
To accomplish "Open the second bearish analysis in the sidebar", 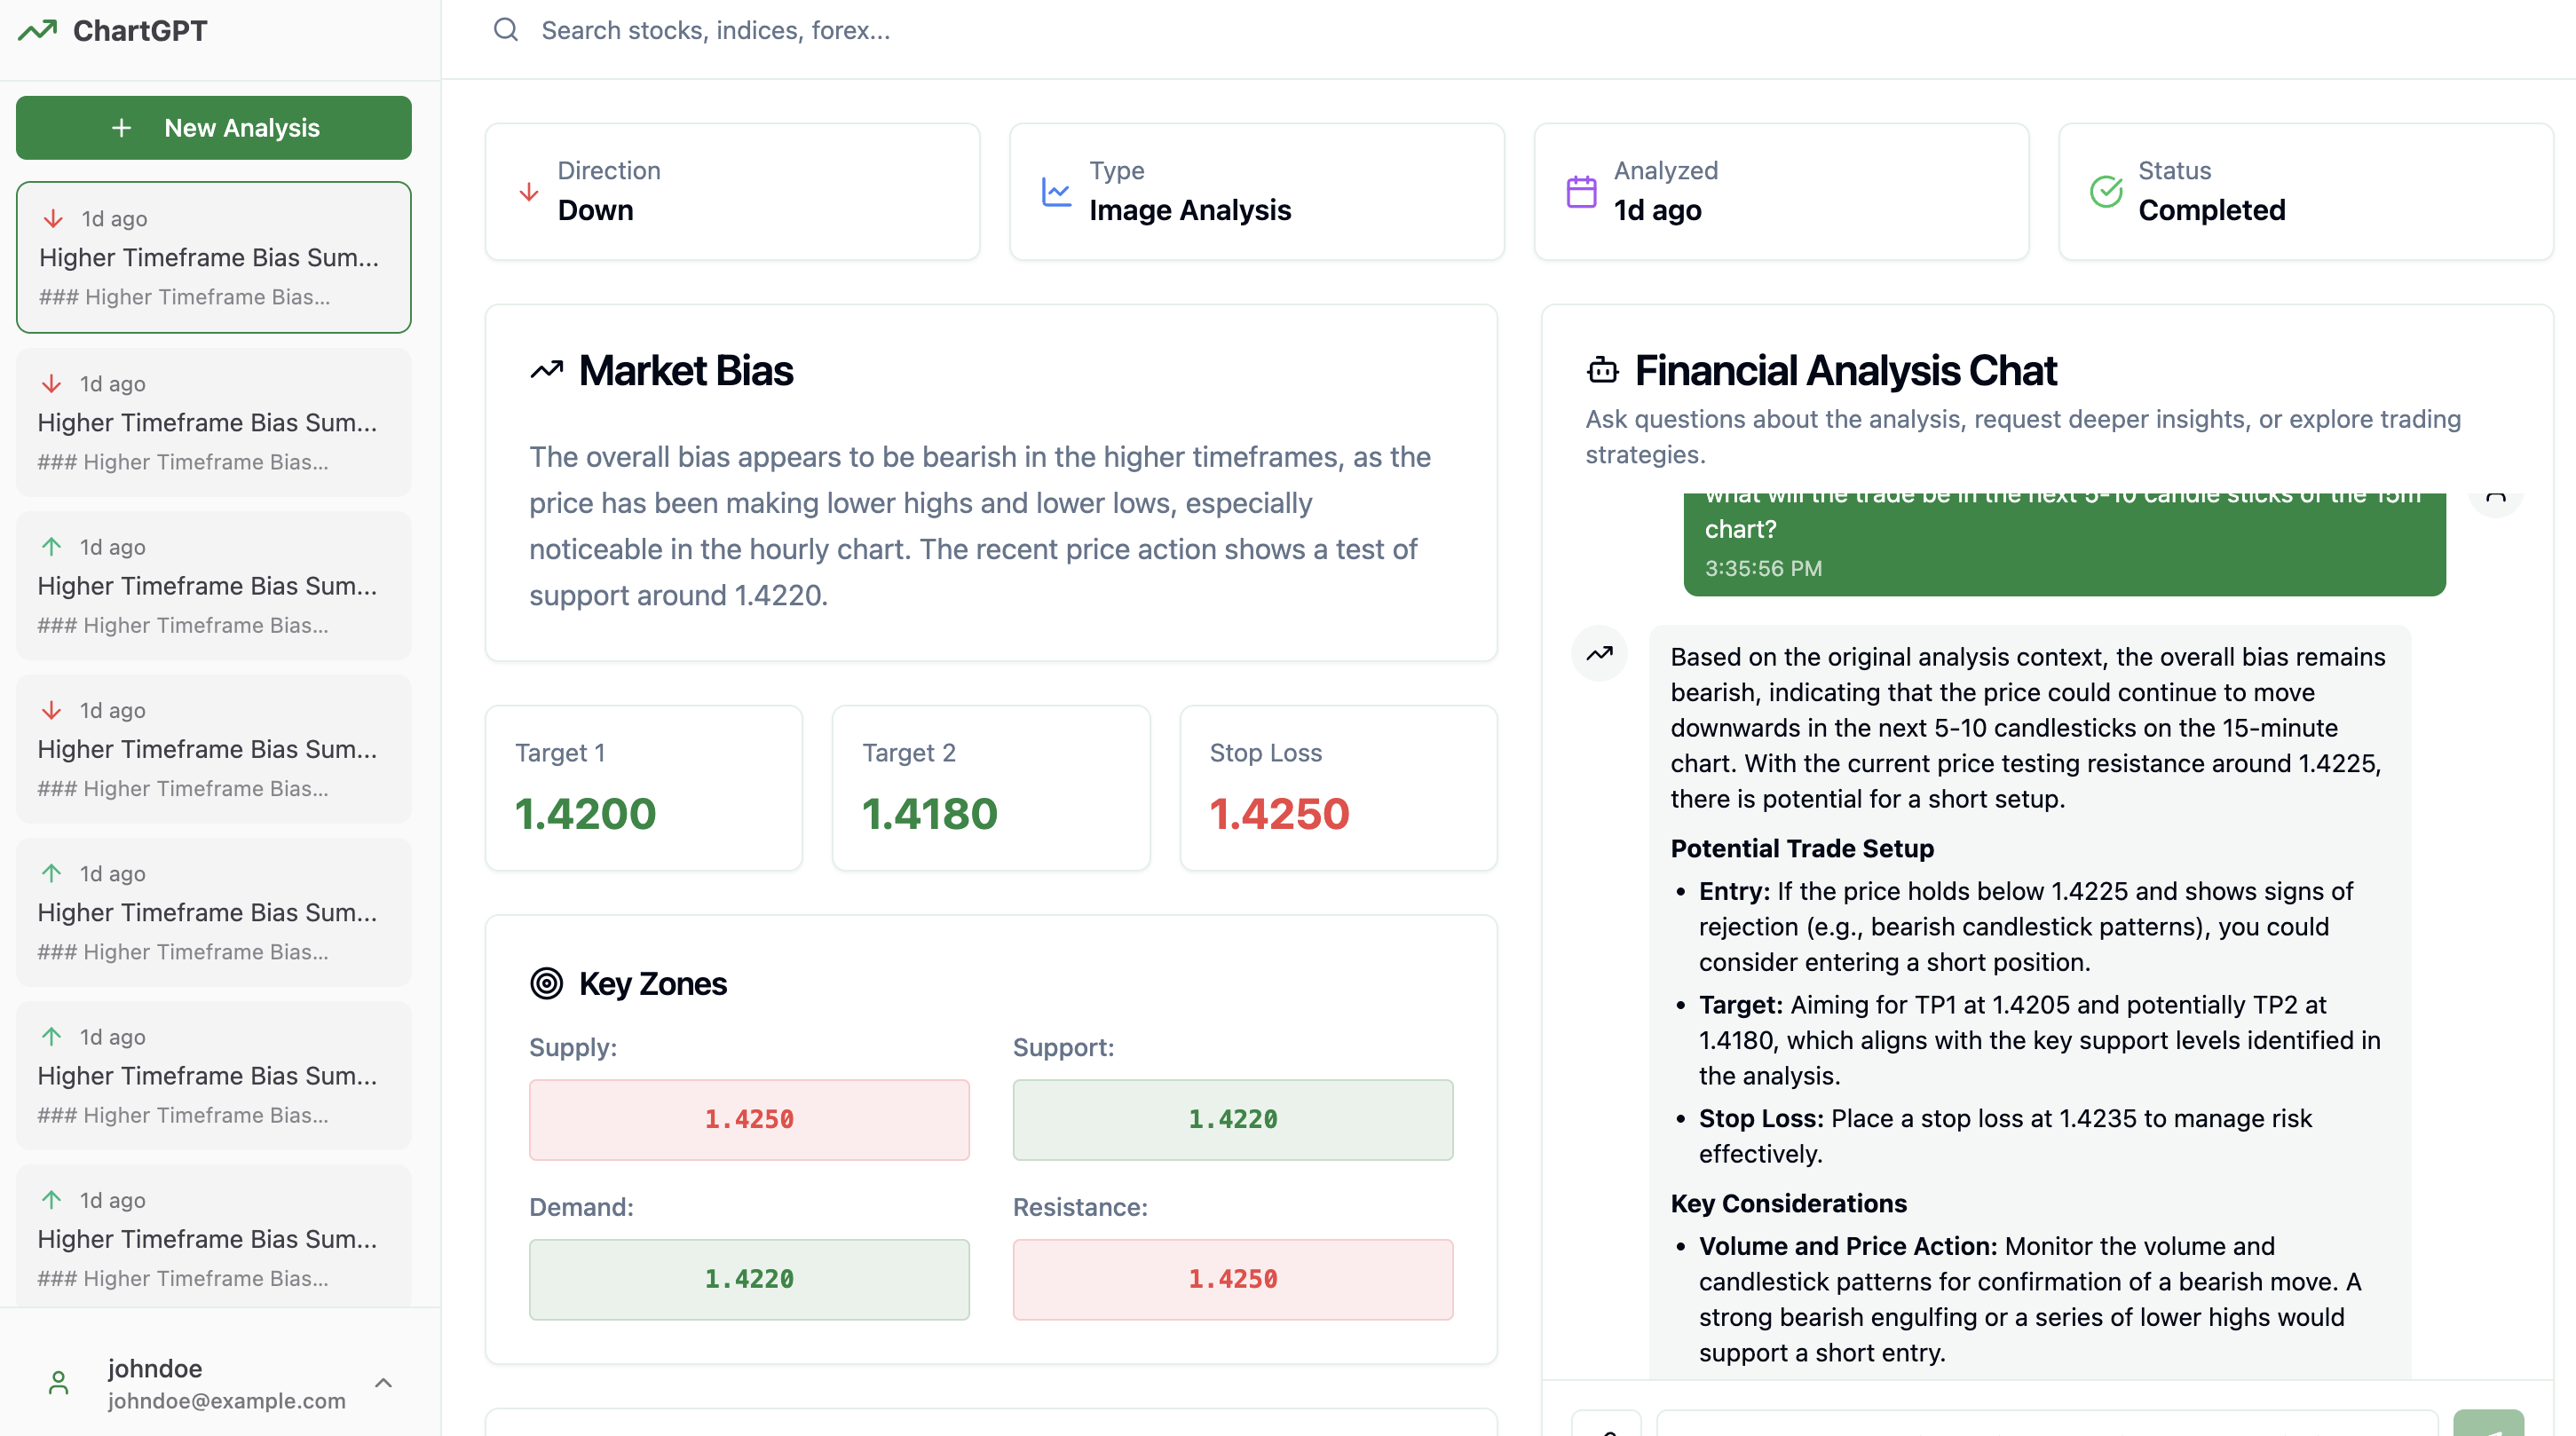I will click(213, 422).
